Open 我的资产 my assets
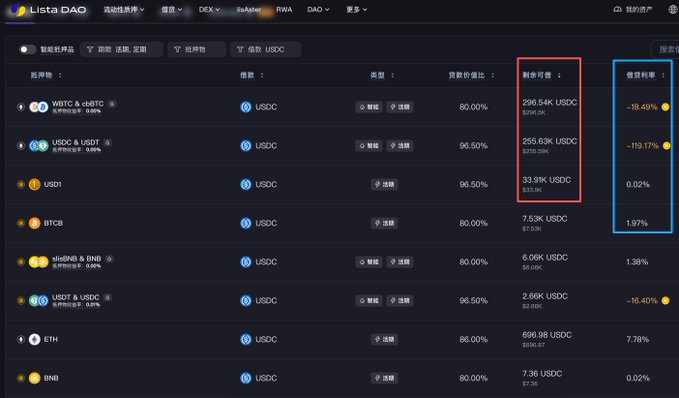 point(633,10)
